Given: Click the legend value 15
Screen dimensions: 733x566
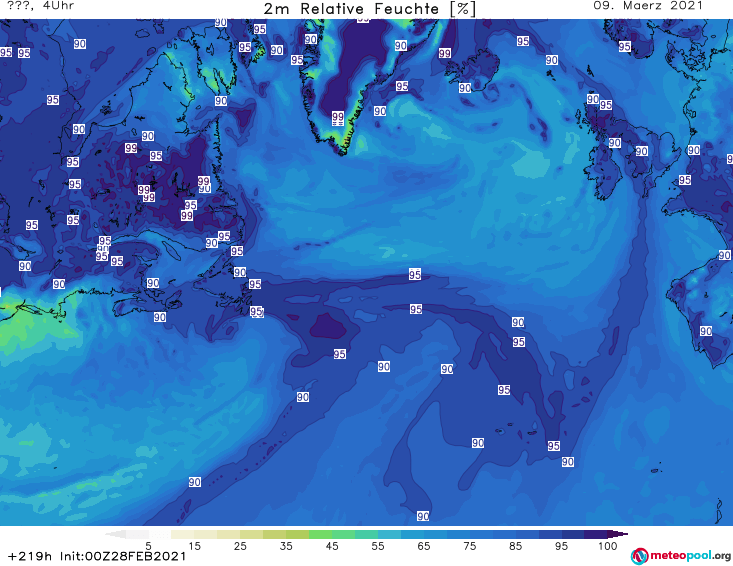Looking at the screenshot, I should pos(194,546).
